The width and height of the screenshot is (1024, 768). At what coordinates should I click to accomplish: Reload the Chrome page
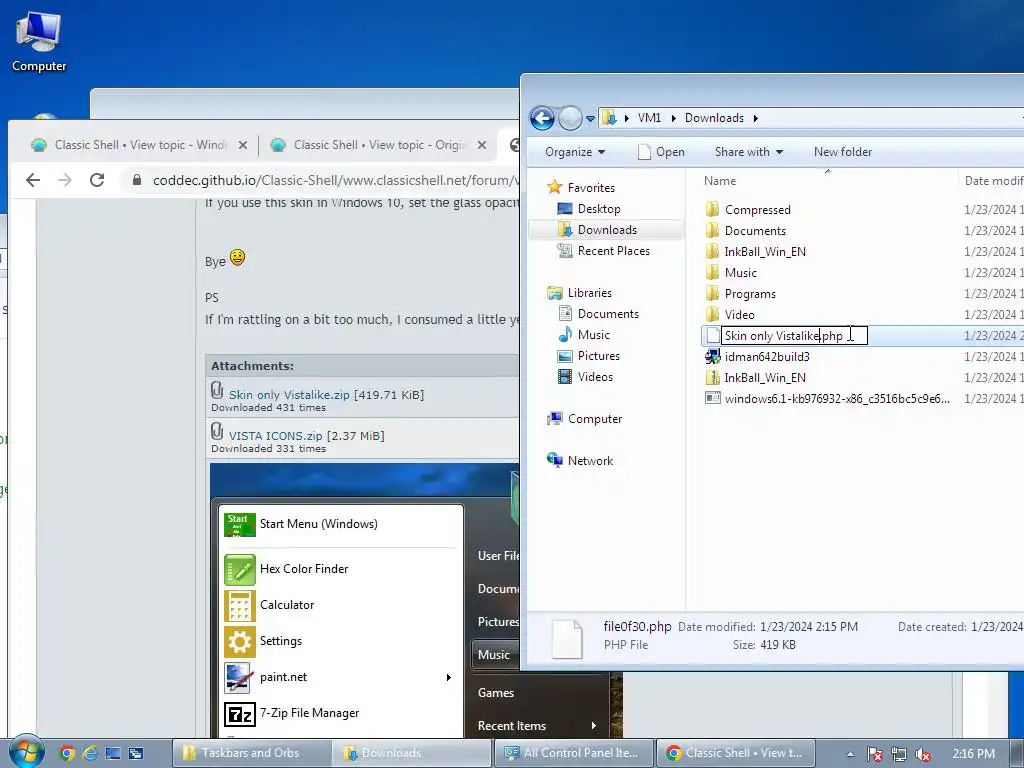click(x=97, y=180)
